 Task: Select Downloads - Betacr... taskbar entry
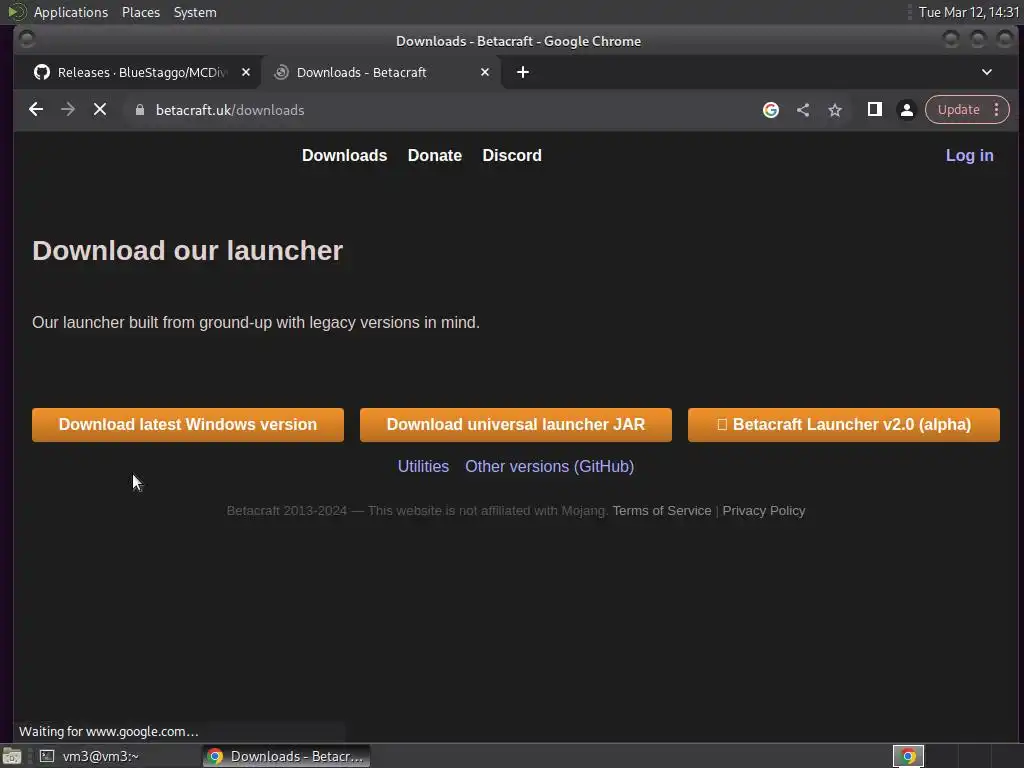tap(287, 756)
